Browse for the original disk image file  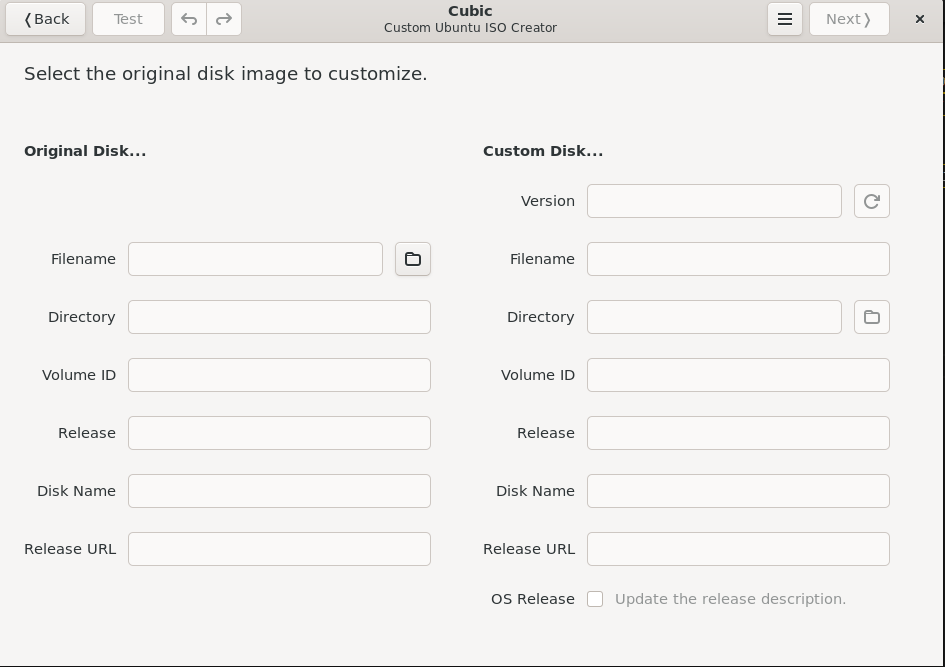click(x=413, y=259)
